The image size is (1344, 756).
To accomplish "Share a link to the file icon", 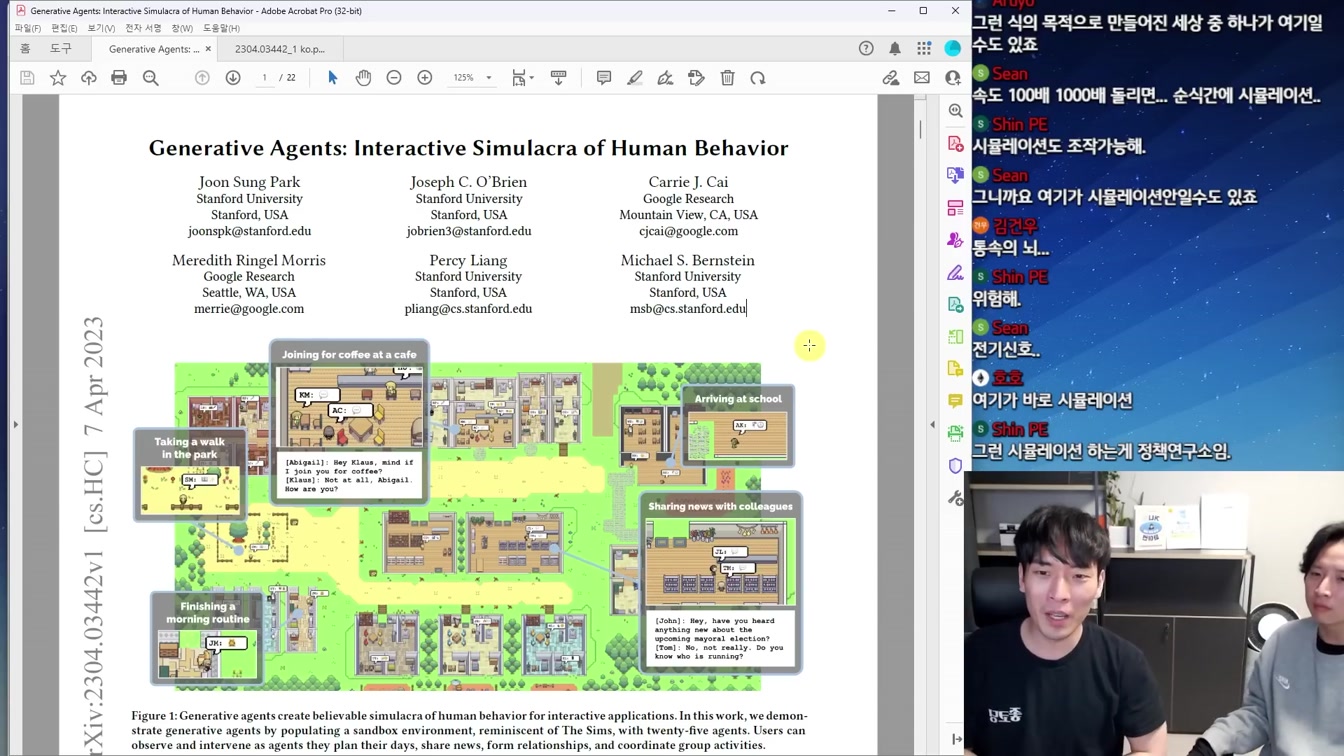I will click(891, 78).
